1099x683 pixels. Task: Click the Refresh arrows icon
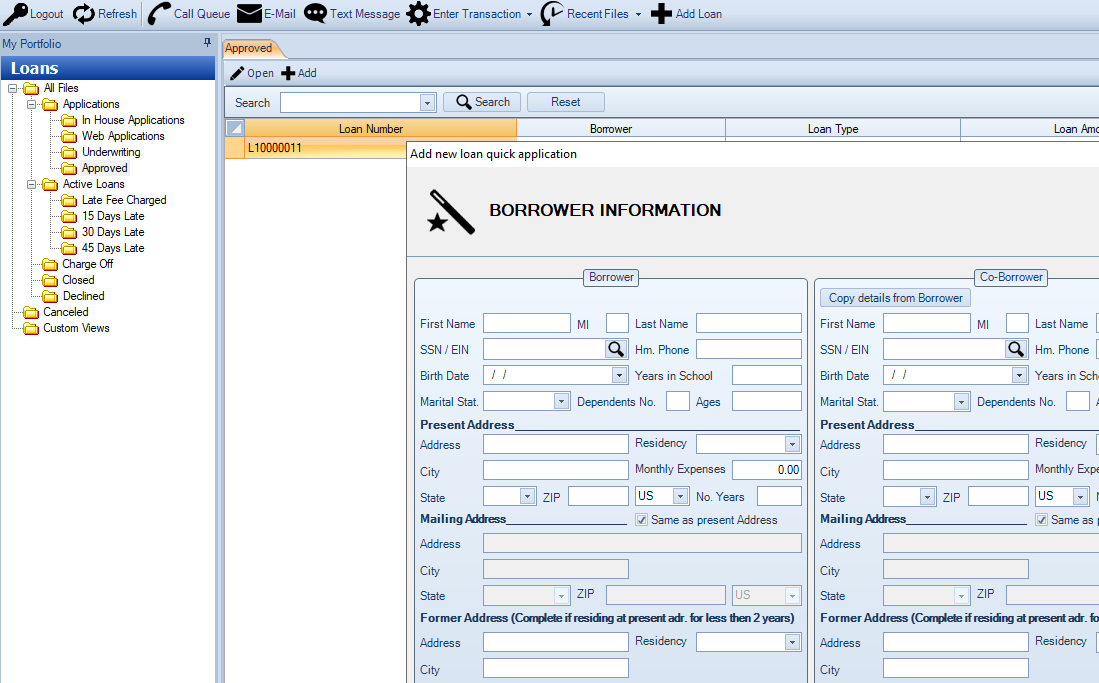click(83, 13)
